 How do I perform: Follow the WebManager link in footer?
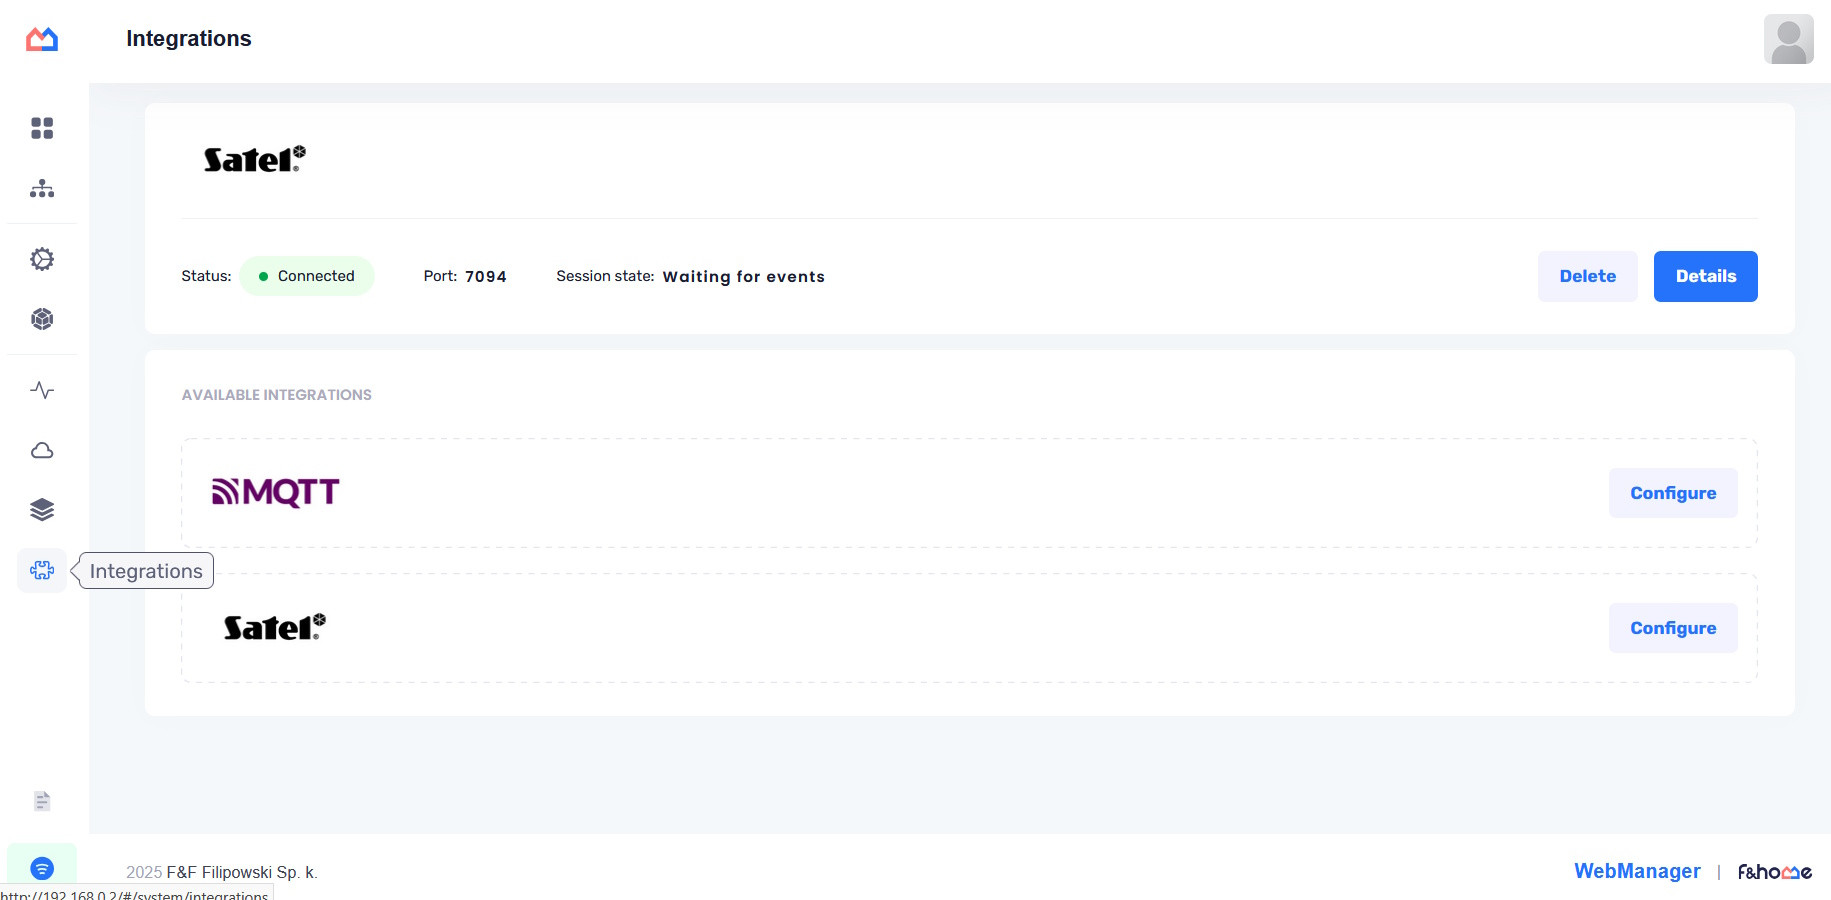point(1637,871)
